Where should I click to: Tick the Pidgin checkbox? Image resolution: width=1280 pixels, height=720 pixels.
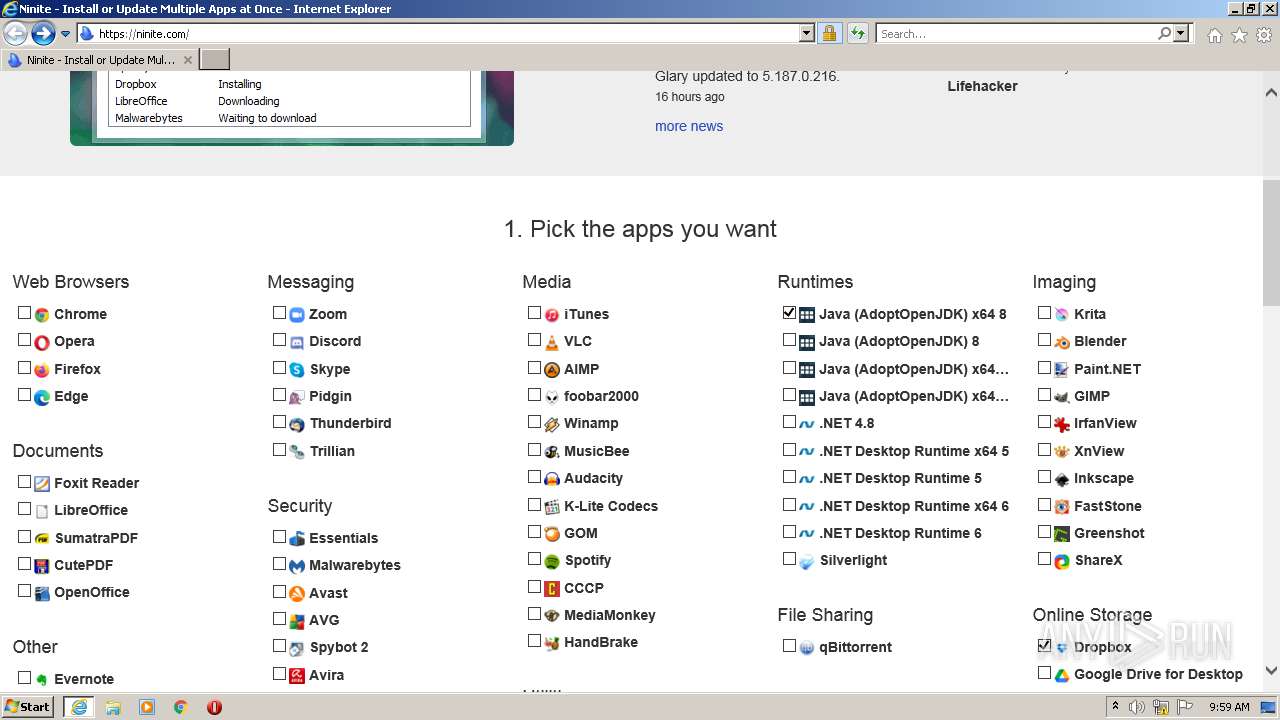[x=279, y=395]
